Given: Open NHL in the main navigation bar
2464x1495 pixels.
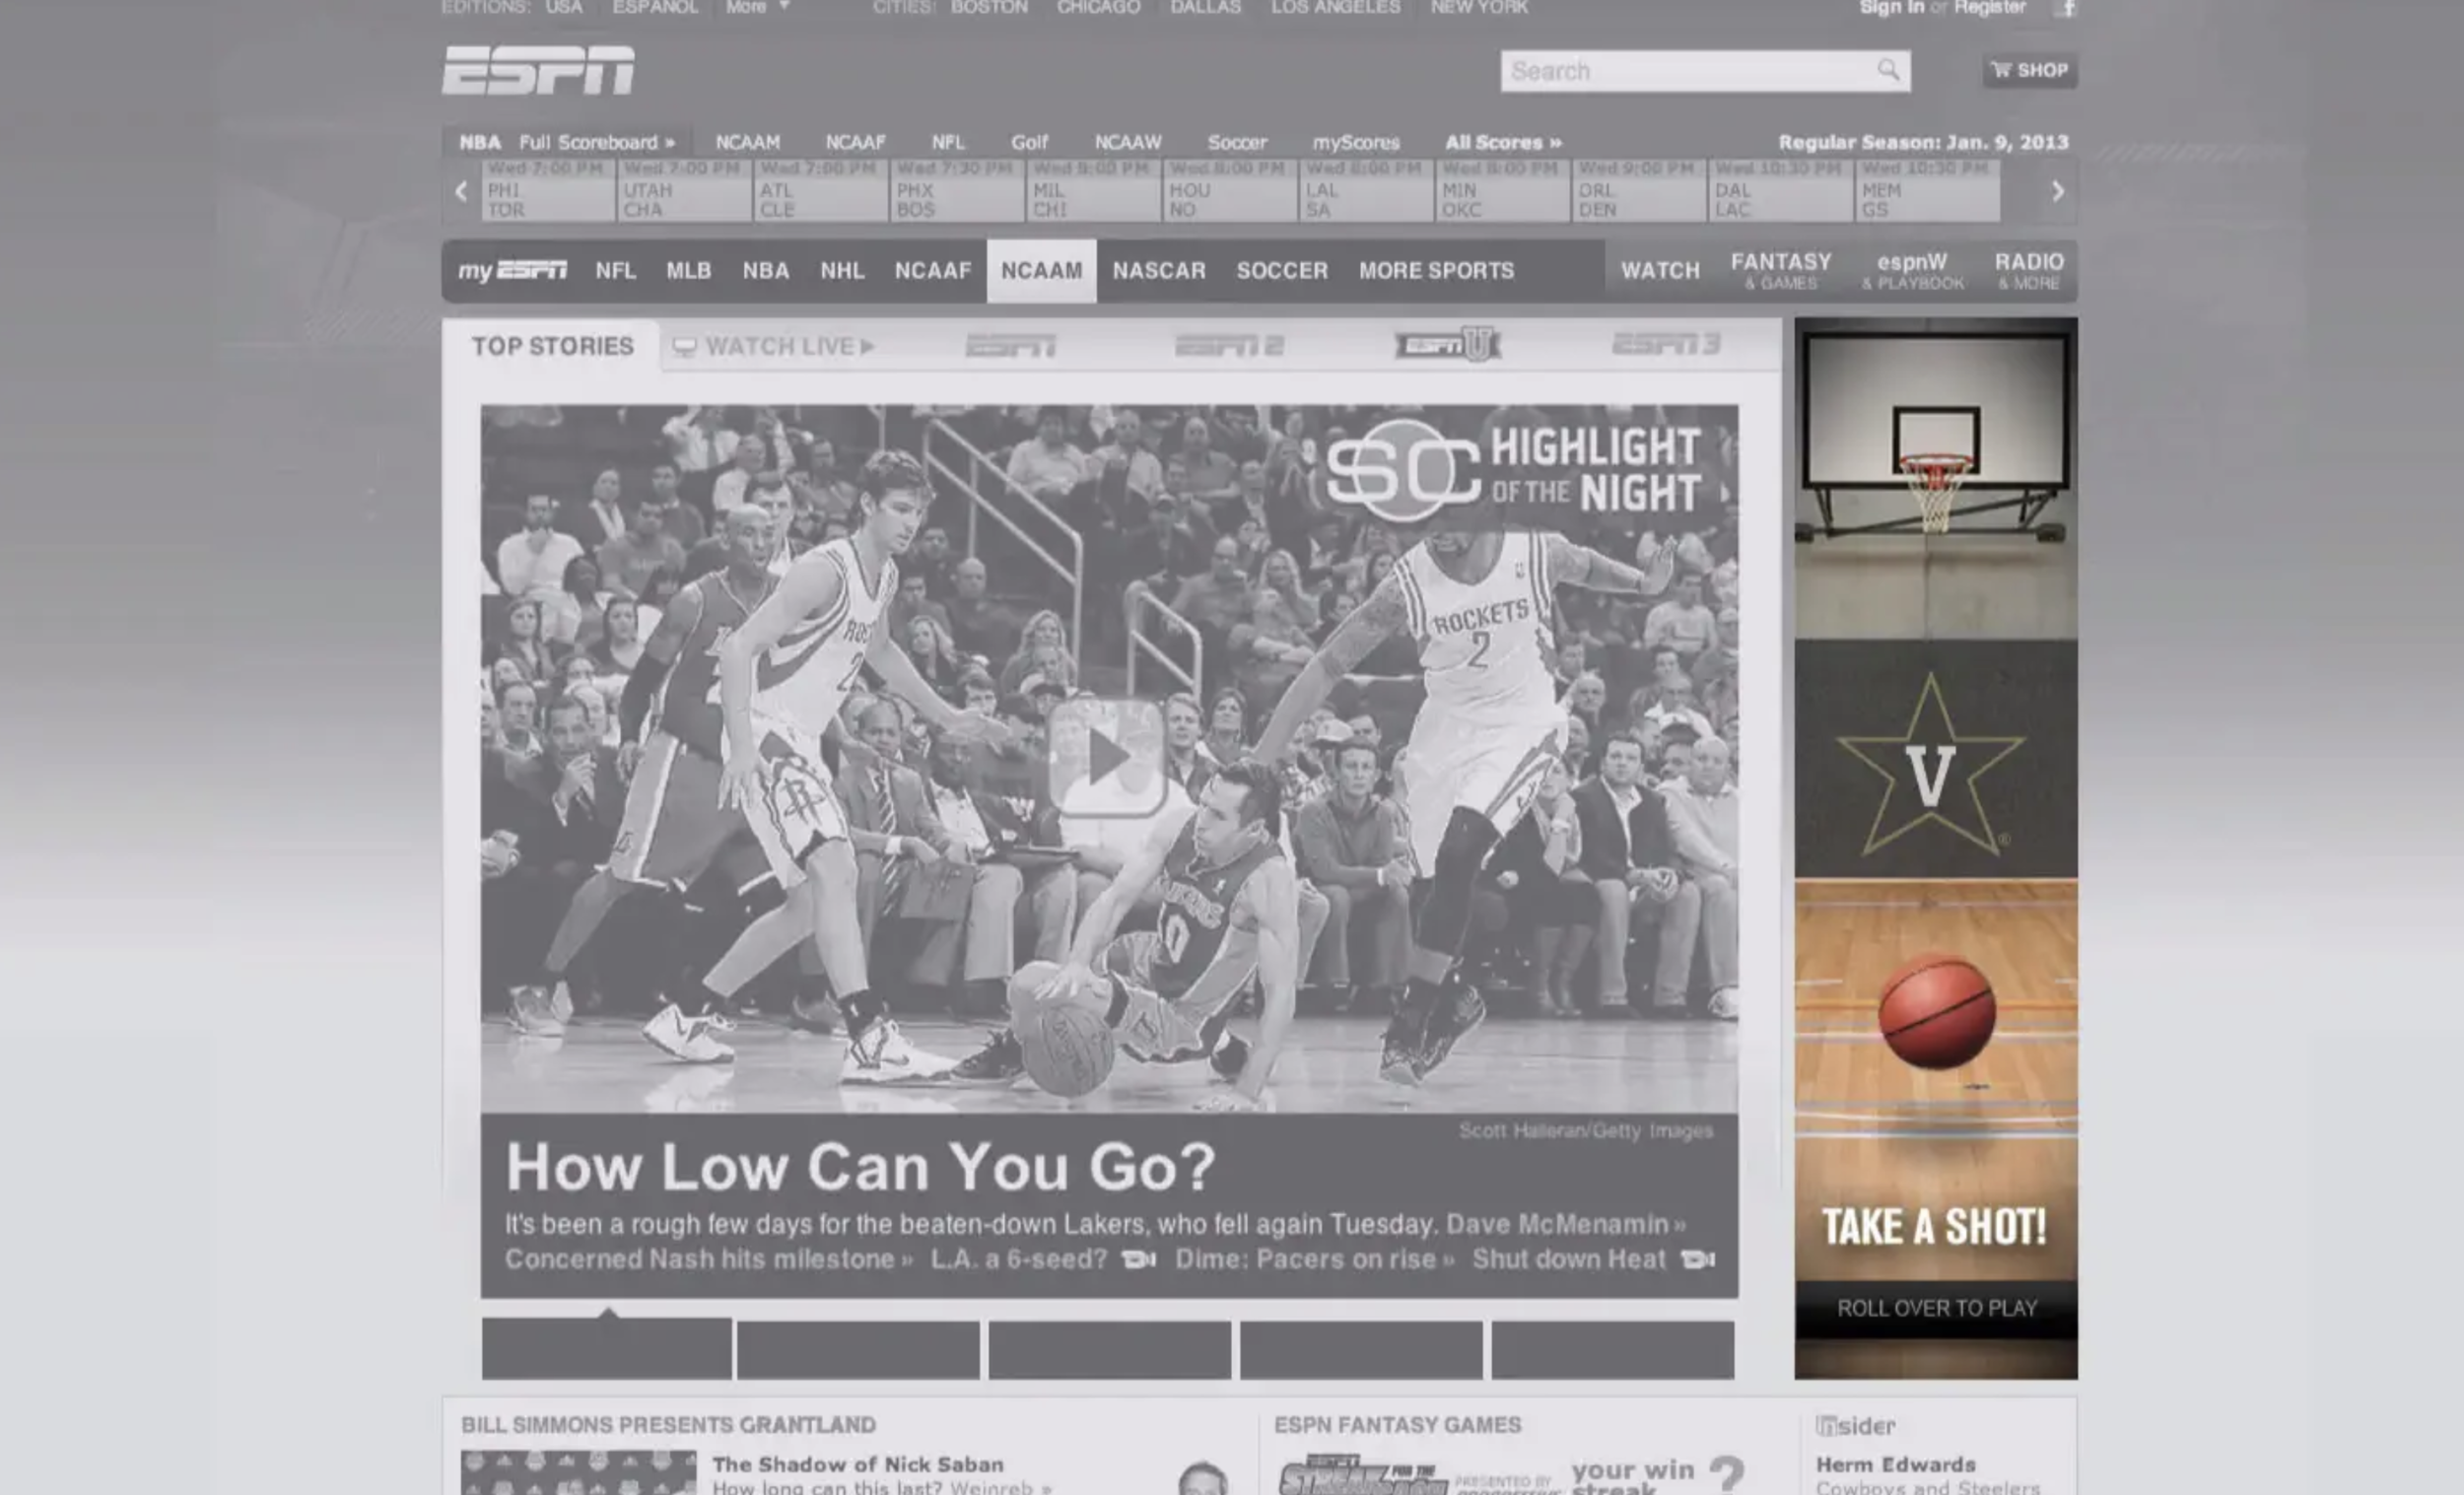Looking at the screenshot, I should pos(842,271).
